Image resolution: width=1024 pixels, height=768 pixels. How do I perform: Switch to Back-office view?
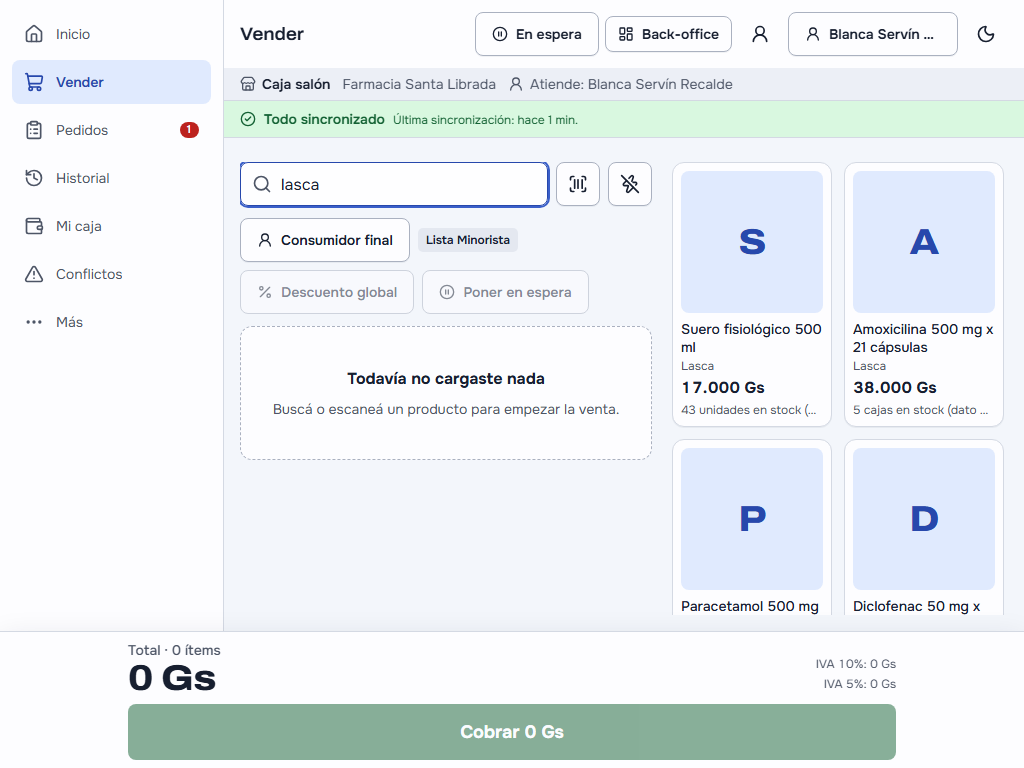668,34
